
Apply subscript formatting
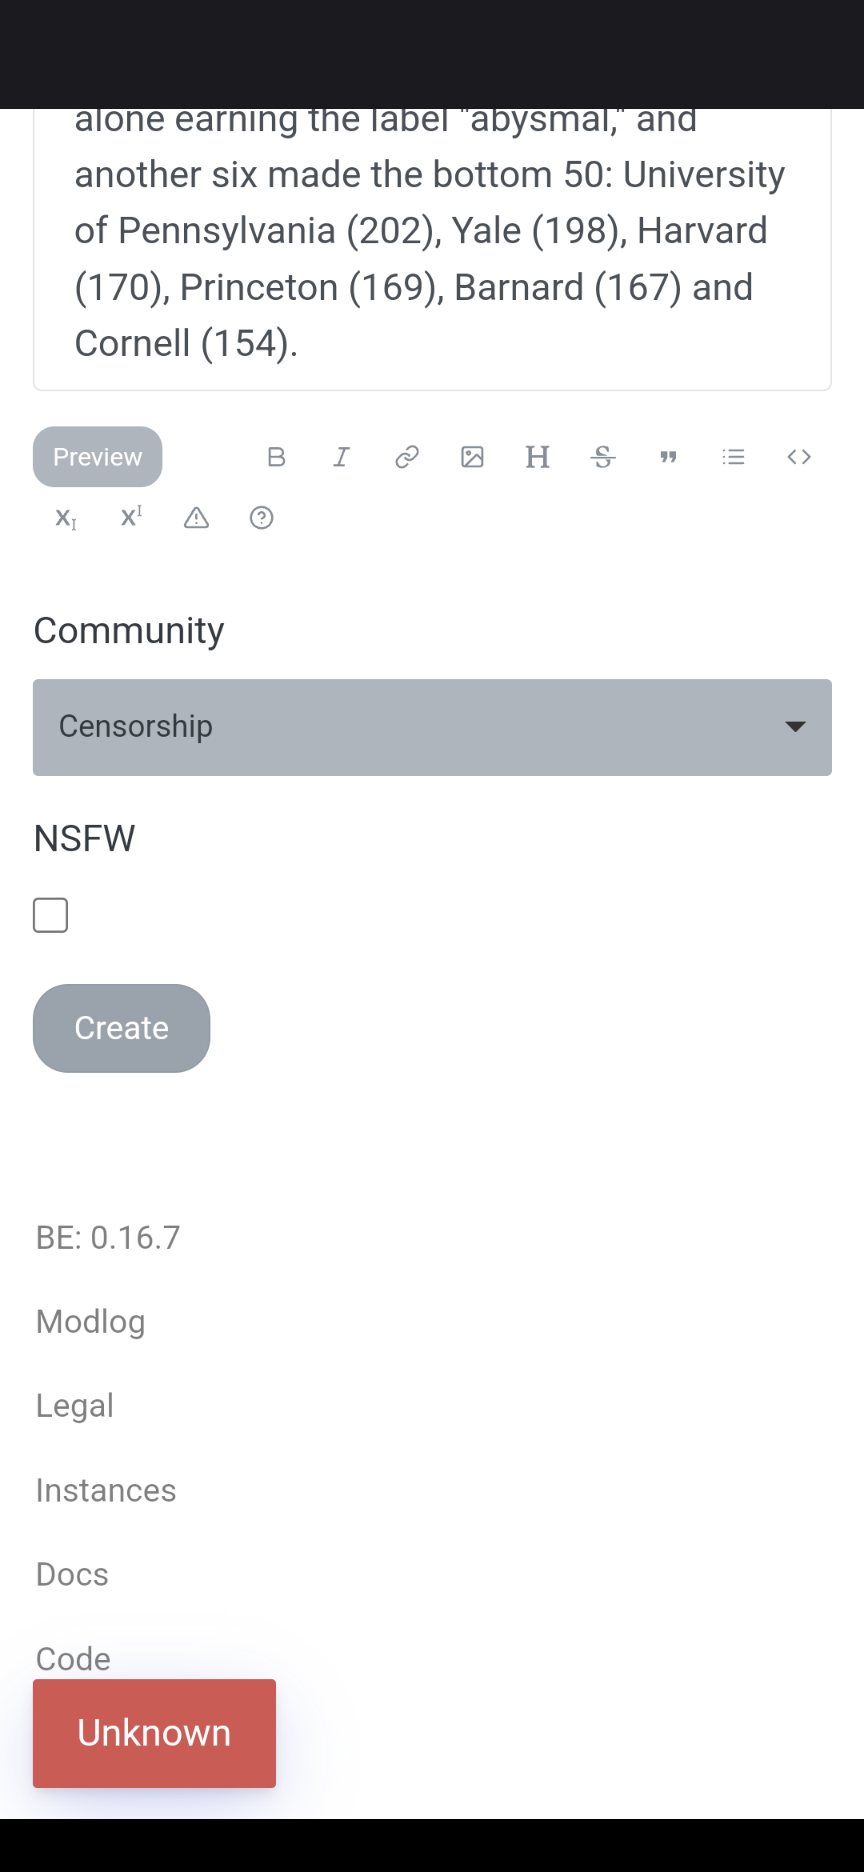click(65, 518)
